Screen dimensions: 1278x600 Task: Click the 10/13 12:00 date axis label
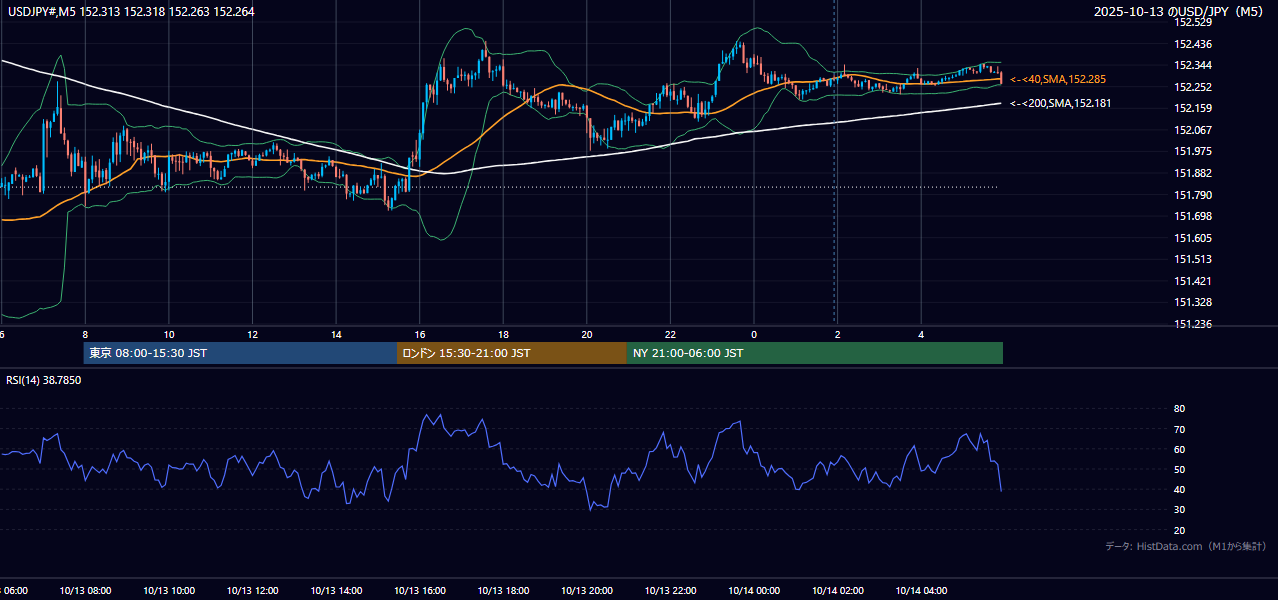point(253,591)
